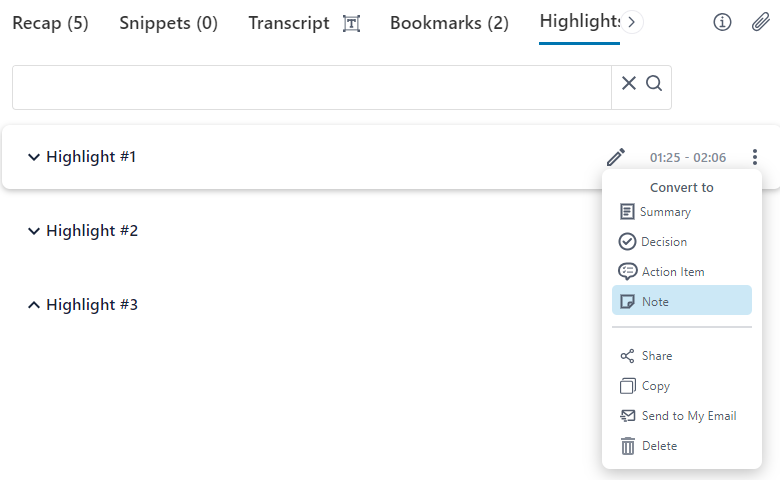Toggle the transcript text icon

pos(351,24)
